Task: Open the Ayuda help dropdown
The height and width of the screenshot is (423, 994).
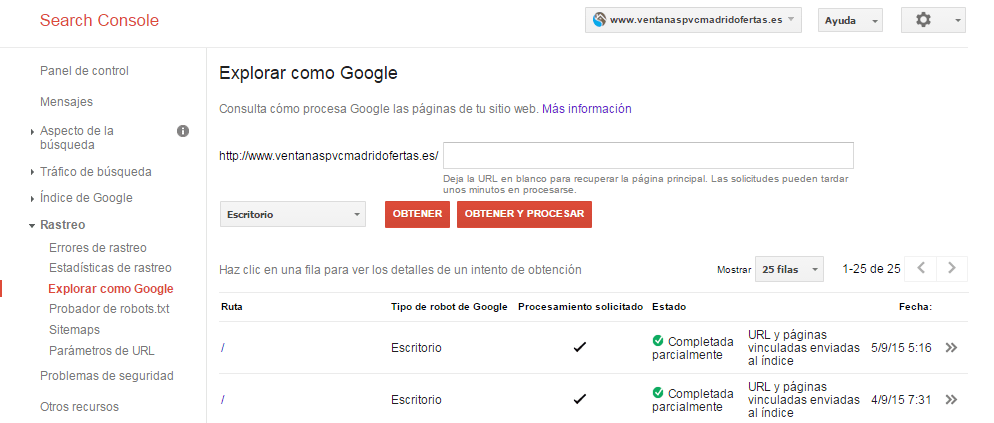Action: pyautogui.click(x=851, y=20)
